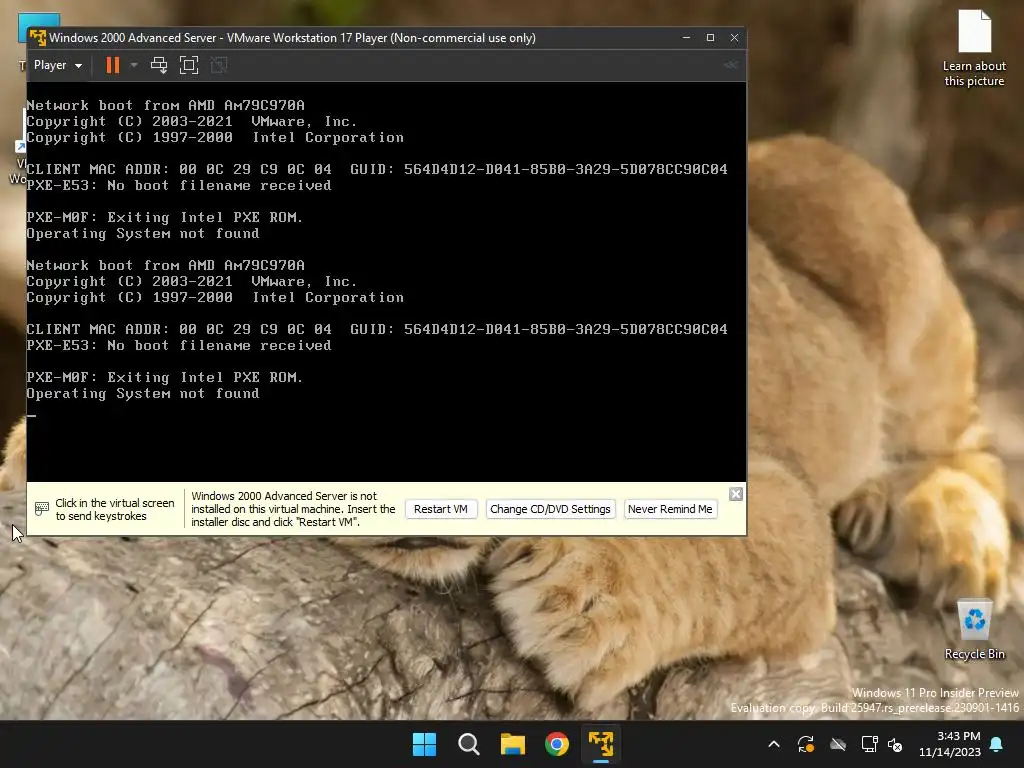The width and height of the screenshot is (1024, 768).
Task: Click the keyboard icon in the hint bar
Action: [x=42, y=509]
